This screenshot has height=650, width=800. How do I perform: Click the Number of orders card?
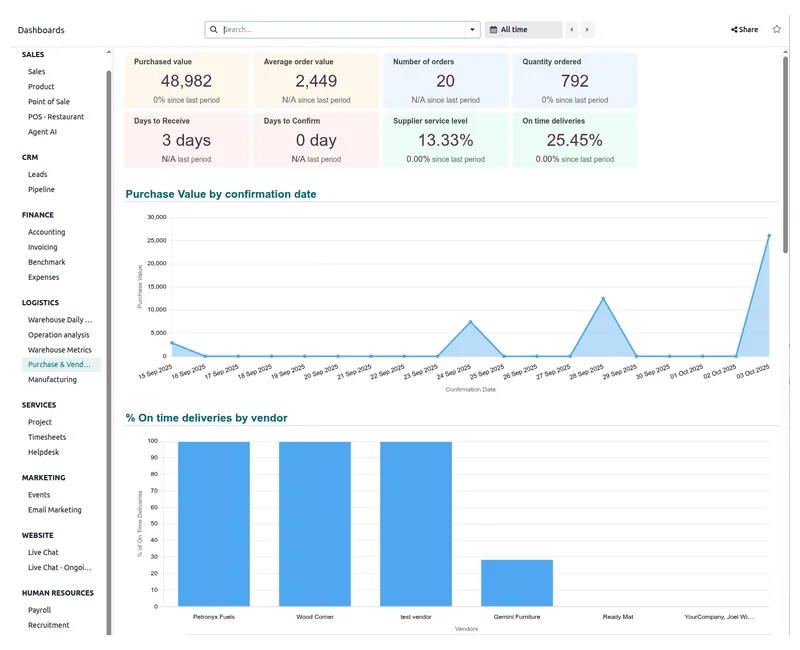pyautogui.click(x=445, y=81)
